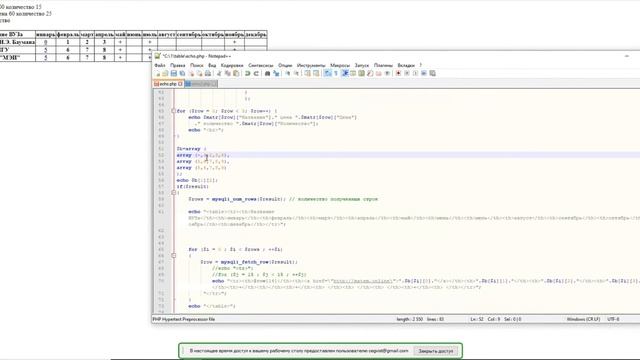Collapse the fold marker at the if($result) block
The image size is (640, 360).
(173, 193)
